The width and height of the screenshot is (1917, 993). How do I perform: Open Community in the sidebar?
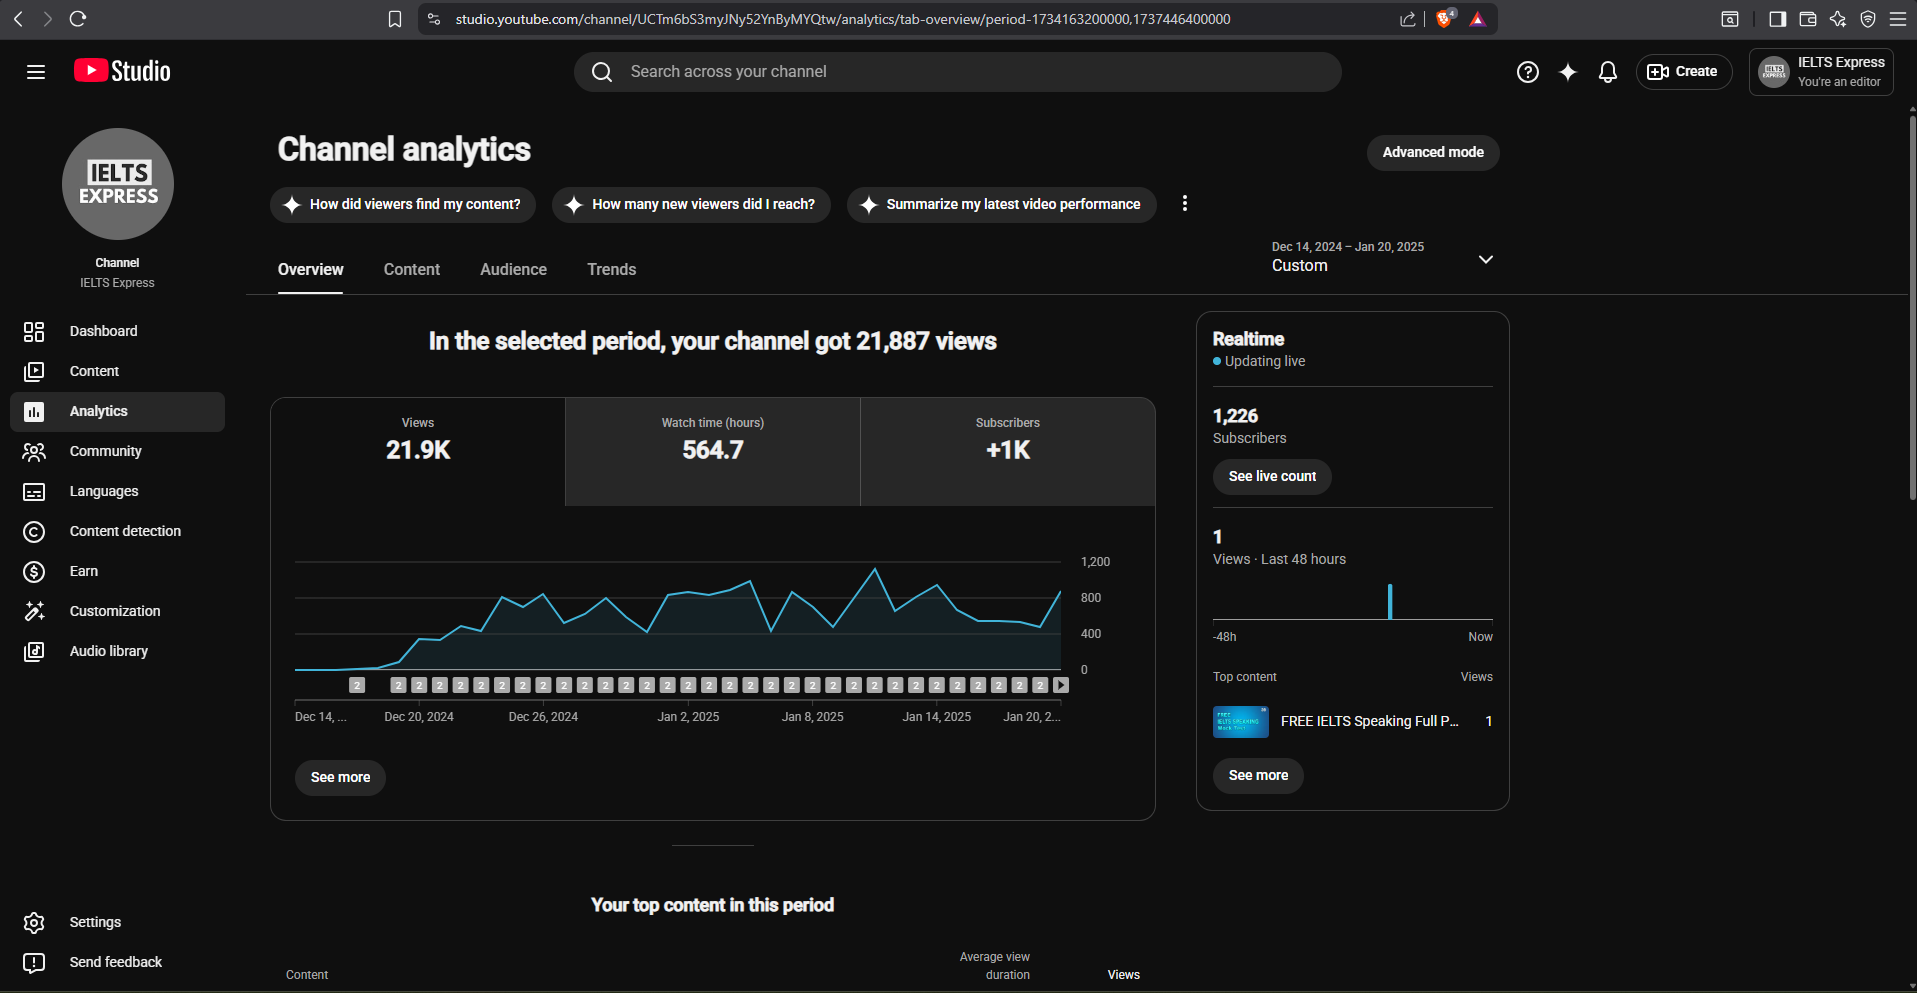[117, 451]
